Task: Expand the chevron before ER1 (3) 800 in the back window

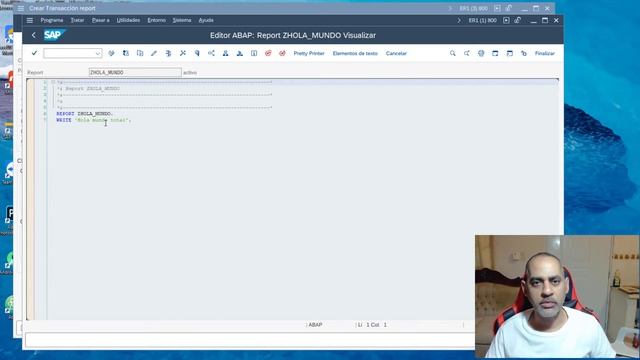Action: (450, 8)
